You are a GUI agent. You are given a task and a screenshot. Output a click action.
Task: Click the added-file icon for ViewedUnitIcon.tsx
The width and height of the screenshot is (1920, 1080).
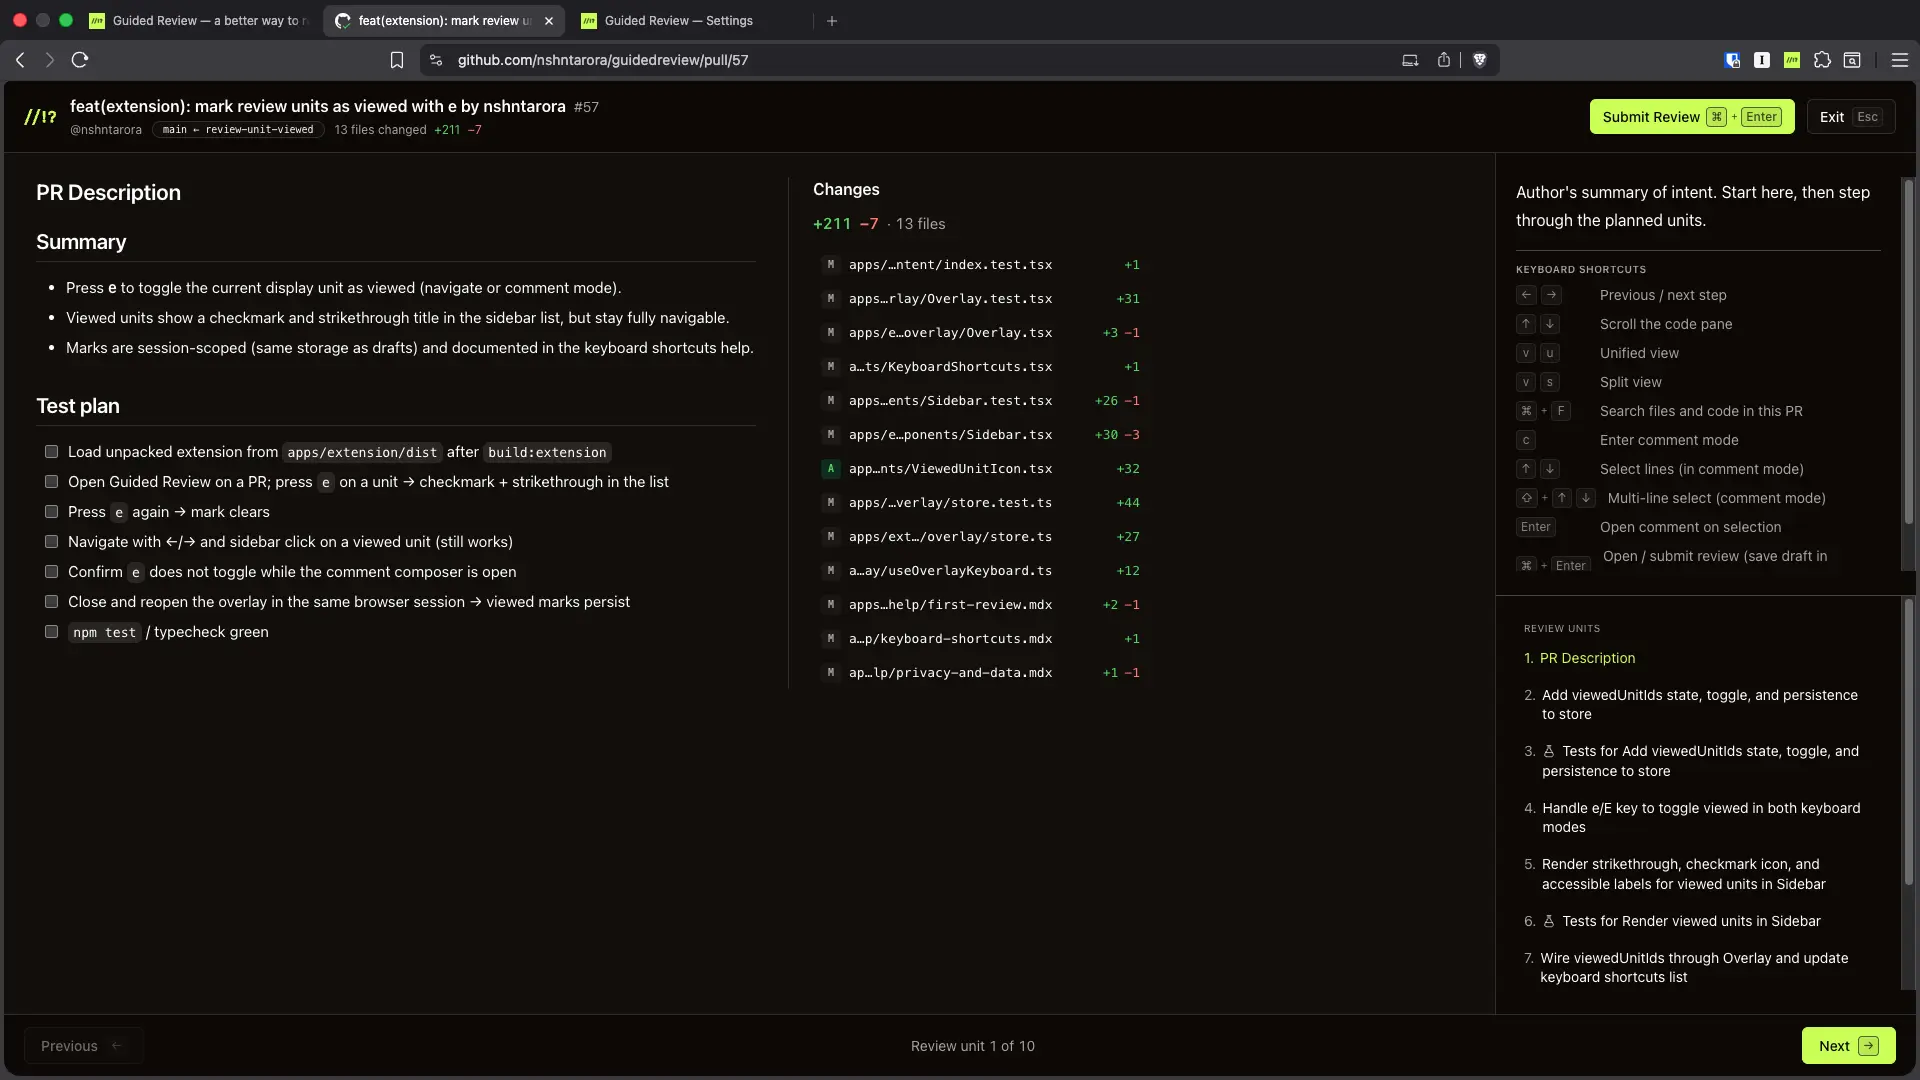830,469
